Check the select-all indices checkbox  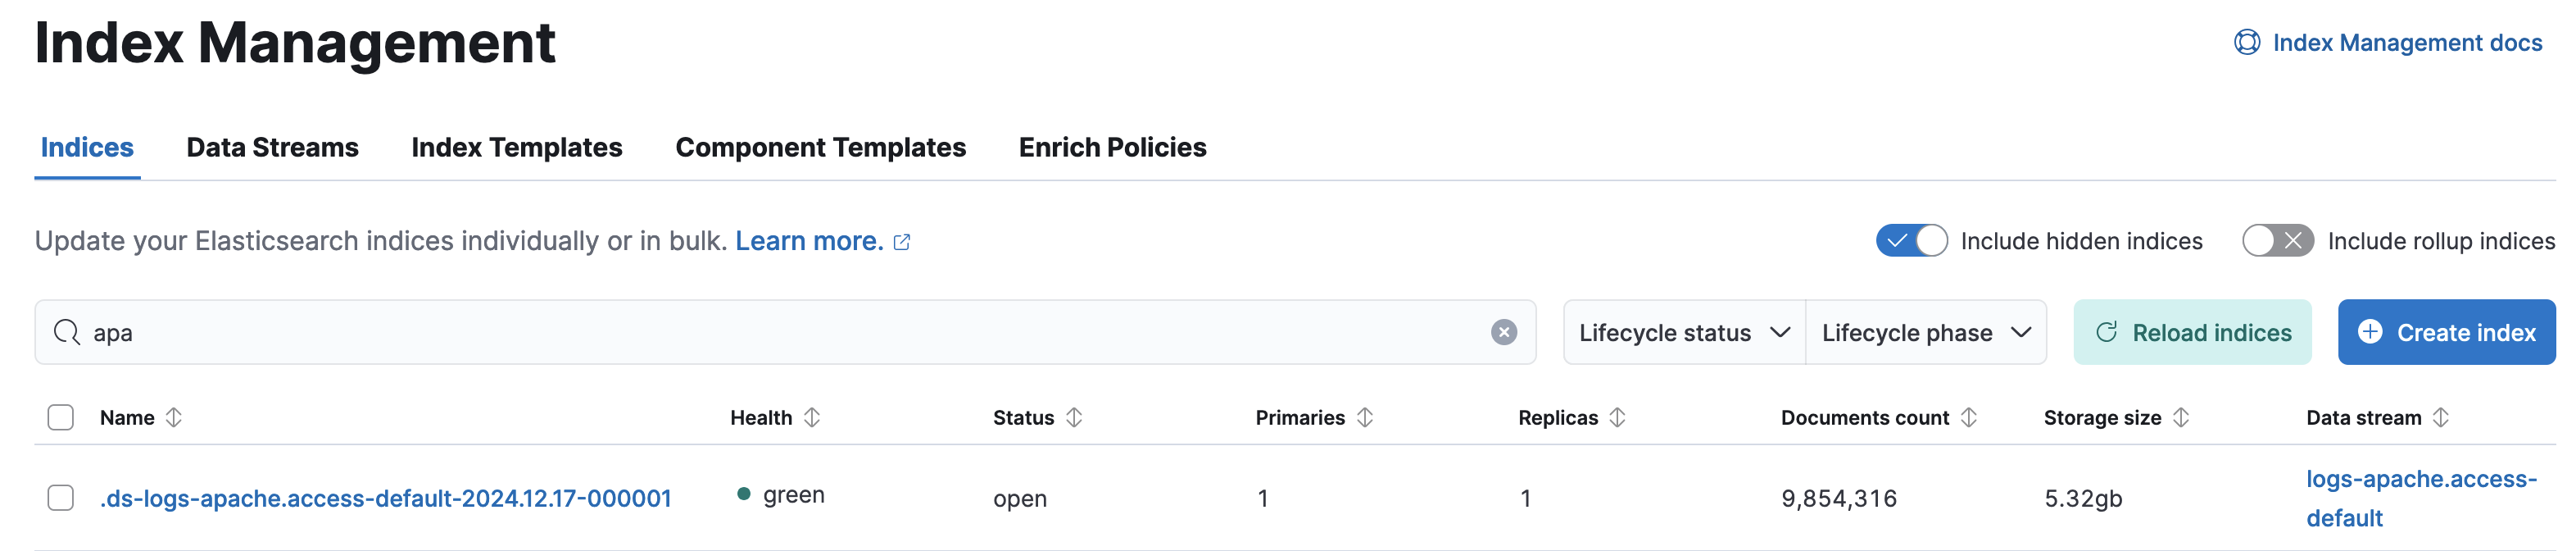[x=61, y=417]
